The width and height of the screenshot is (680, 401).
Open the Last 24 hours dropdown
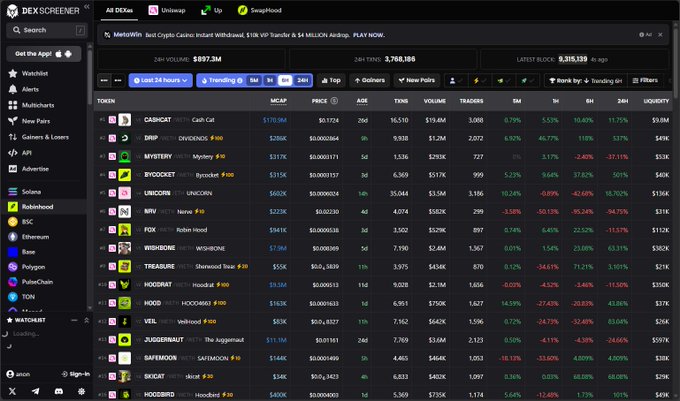tap(160, 80)
